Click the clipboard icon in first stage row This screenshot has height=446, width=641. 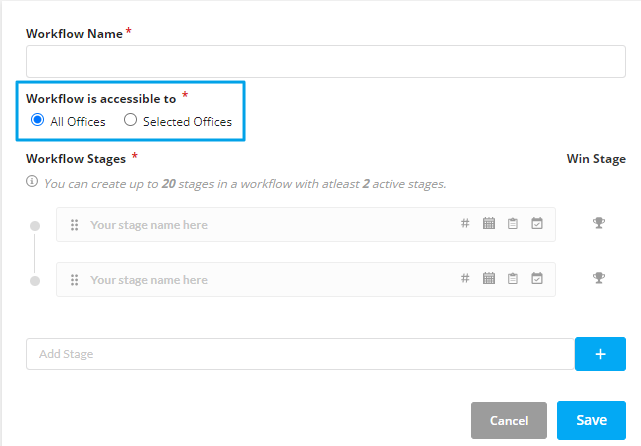tap(513, 224)
